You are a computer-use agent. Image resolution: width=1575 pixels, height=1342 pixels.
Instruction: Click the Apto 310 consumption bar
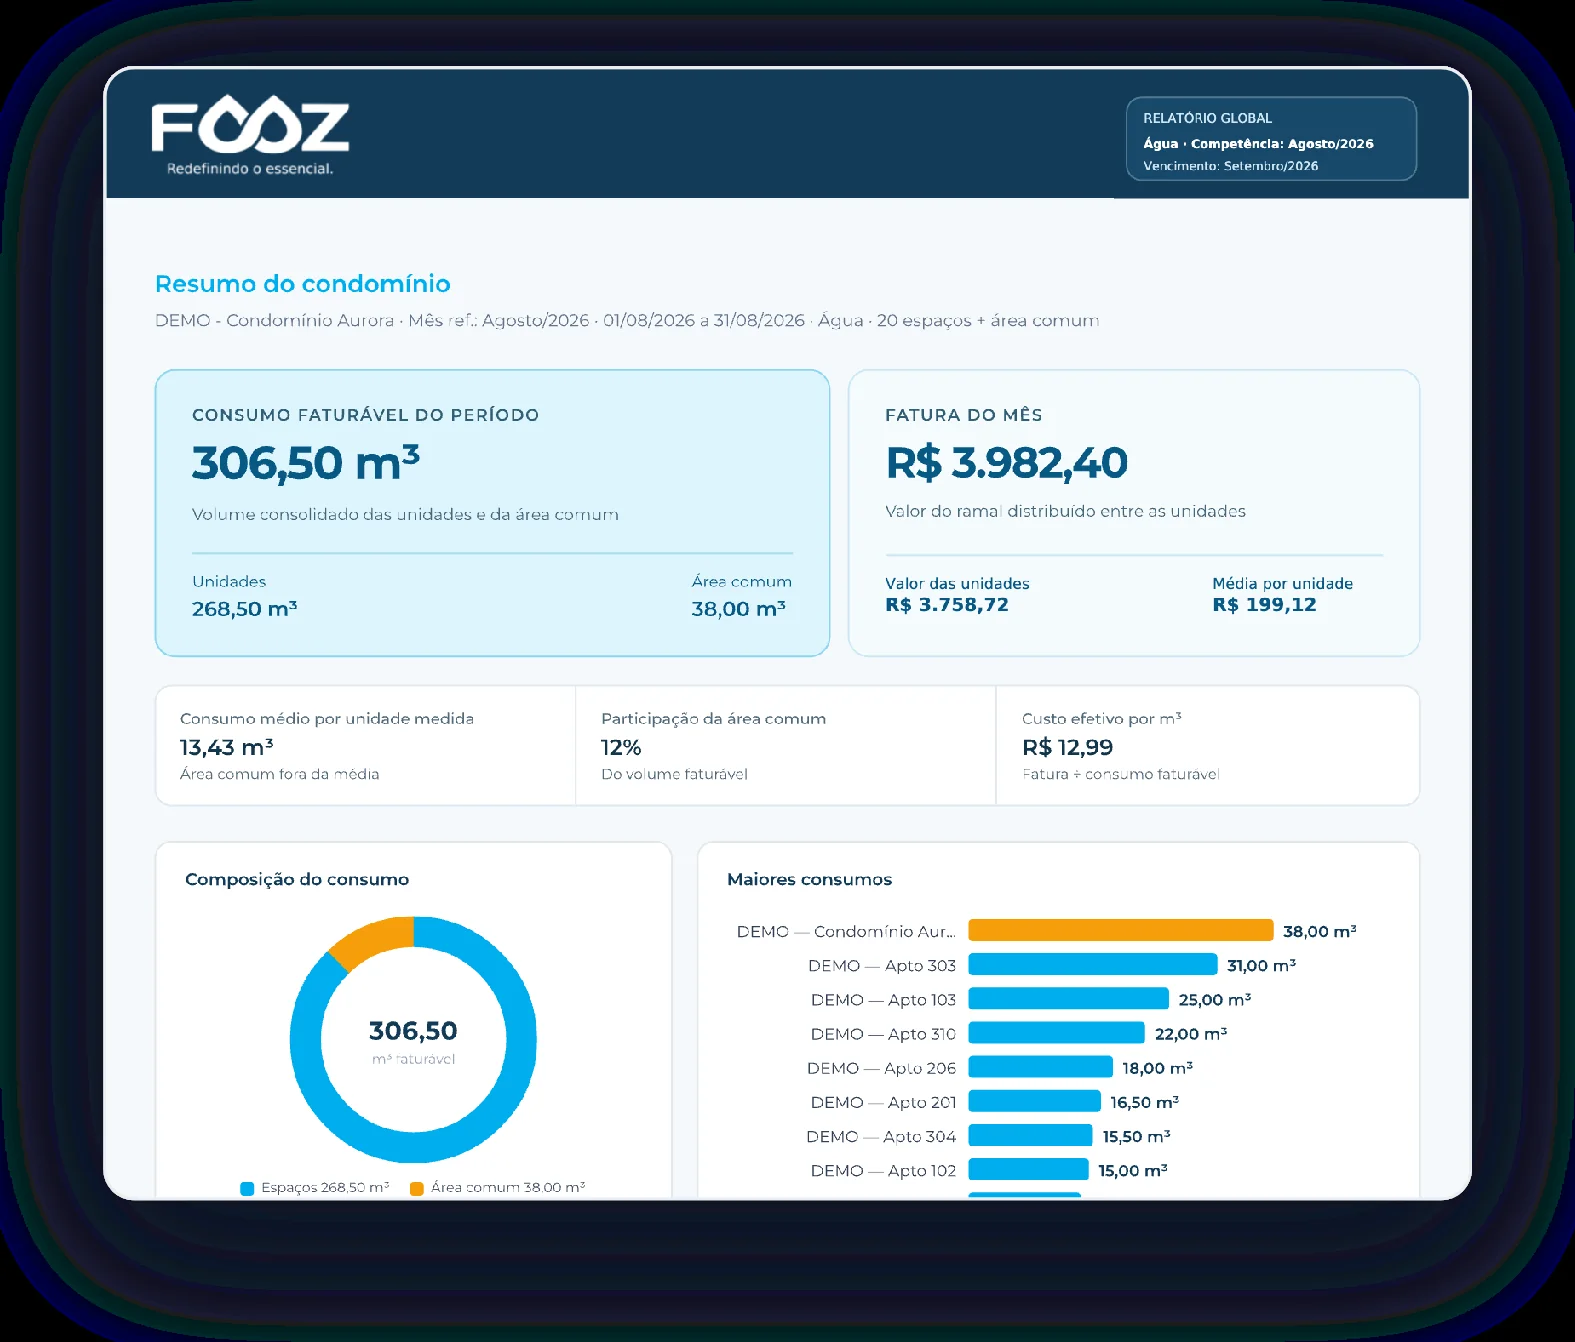click(x=1056, y=1033)
